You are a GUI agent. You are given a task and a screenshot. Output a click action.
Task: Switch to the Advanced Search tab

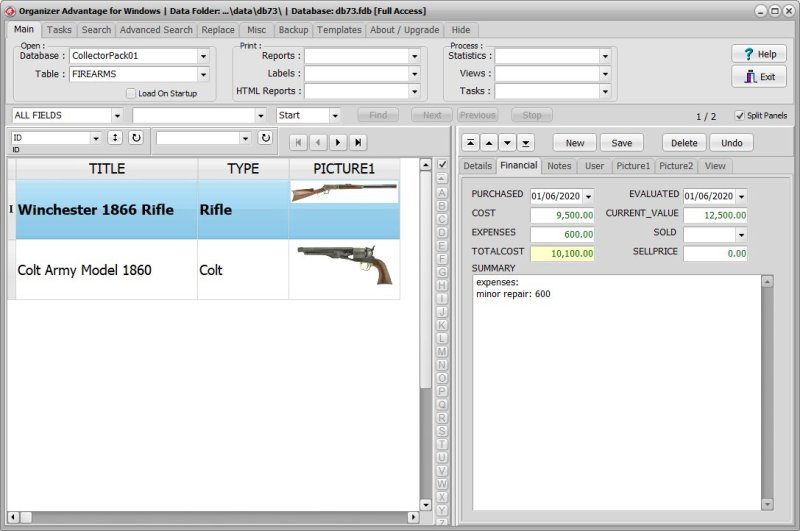156,30
